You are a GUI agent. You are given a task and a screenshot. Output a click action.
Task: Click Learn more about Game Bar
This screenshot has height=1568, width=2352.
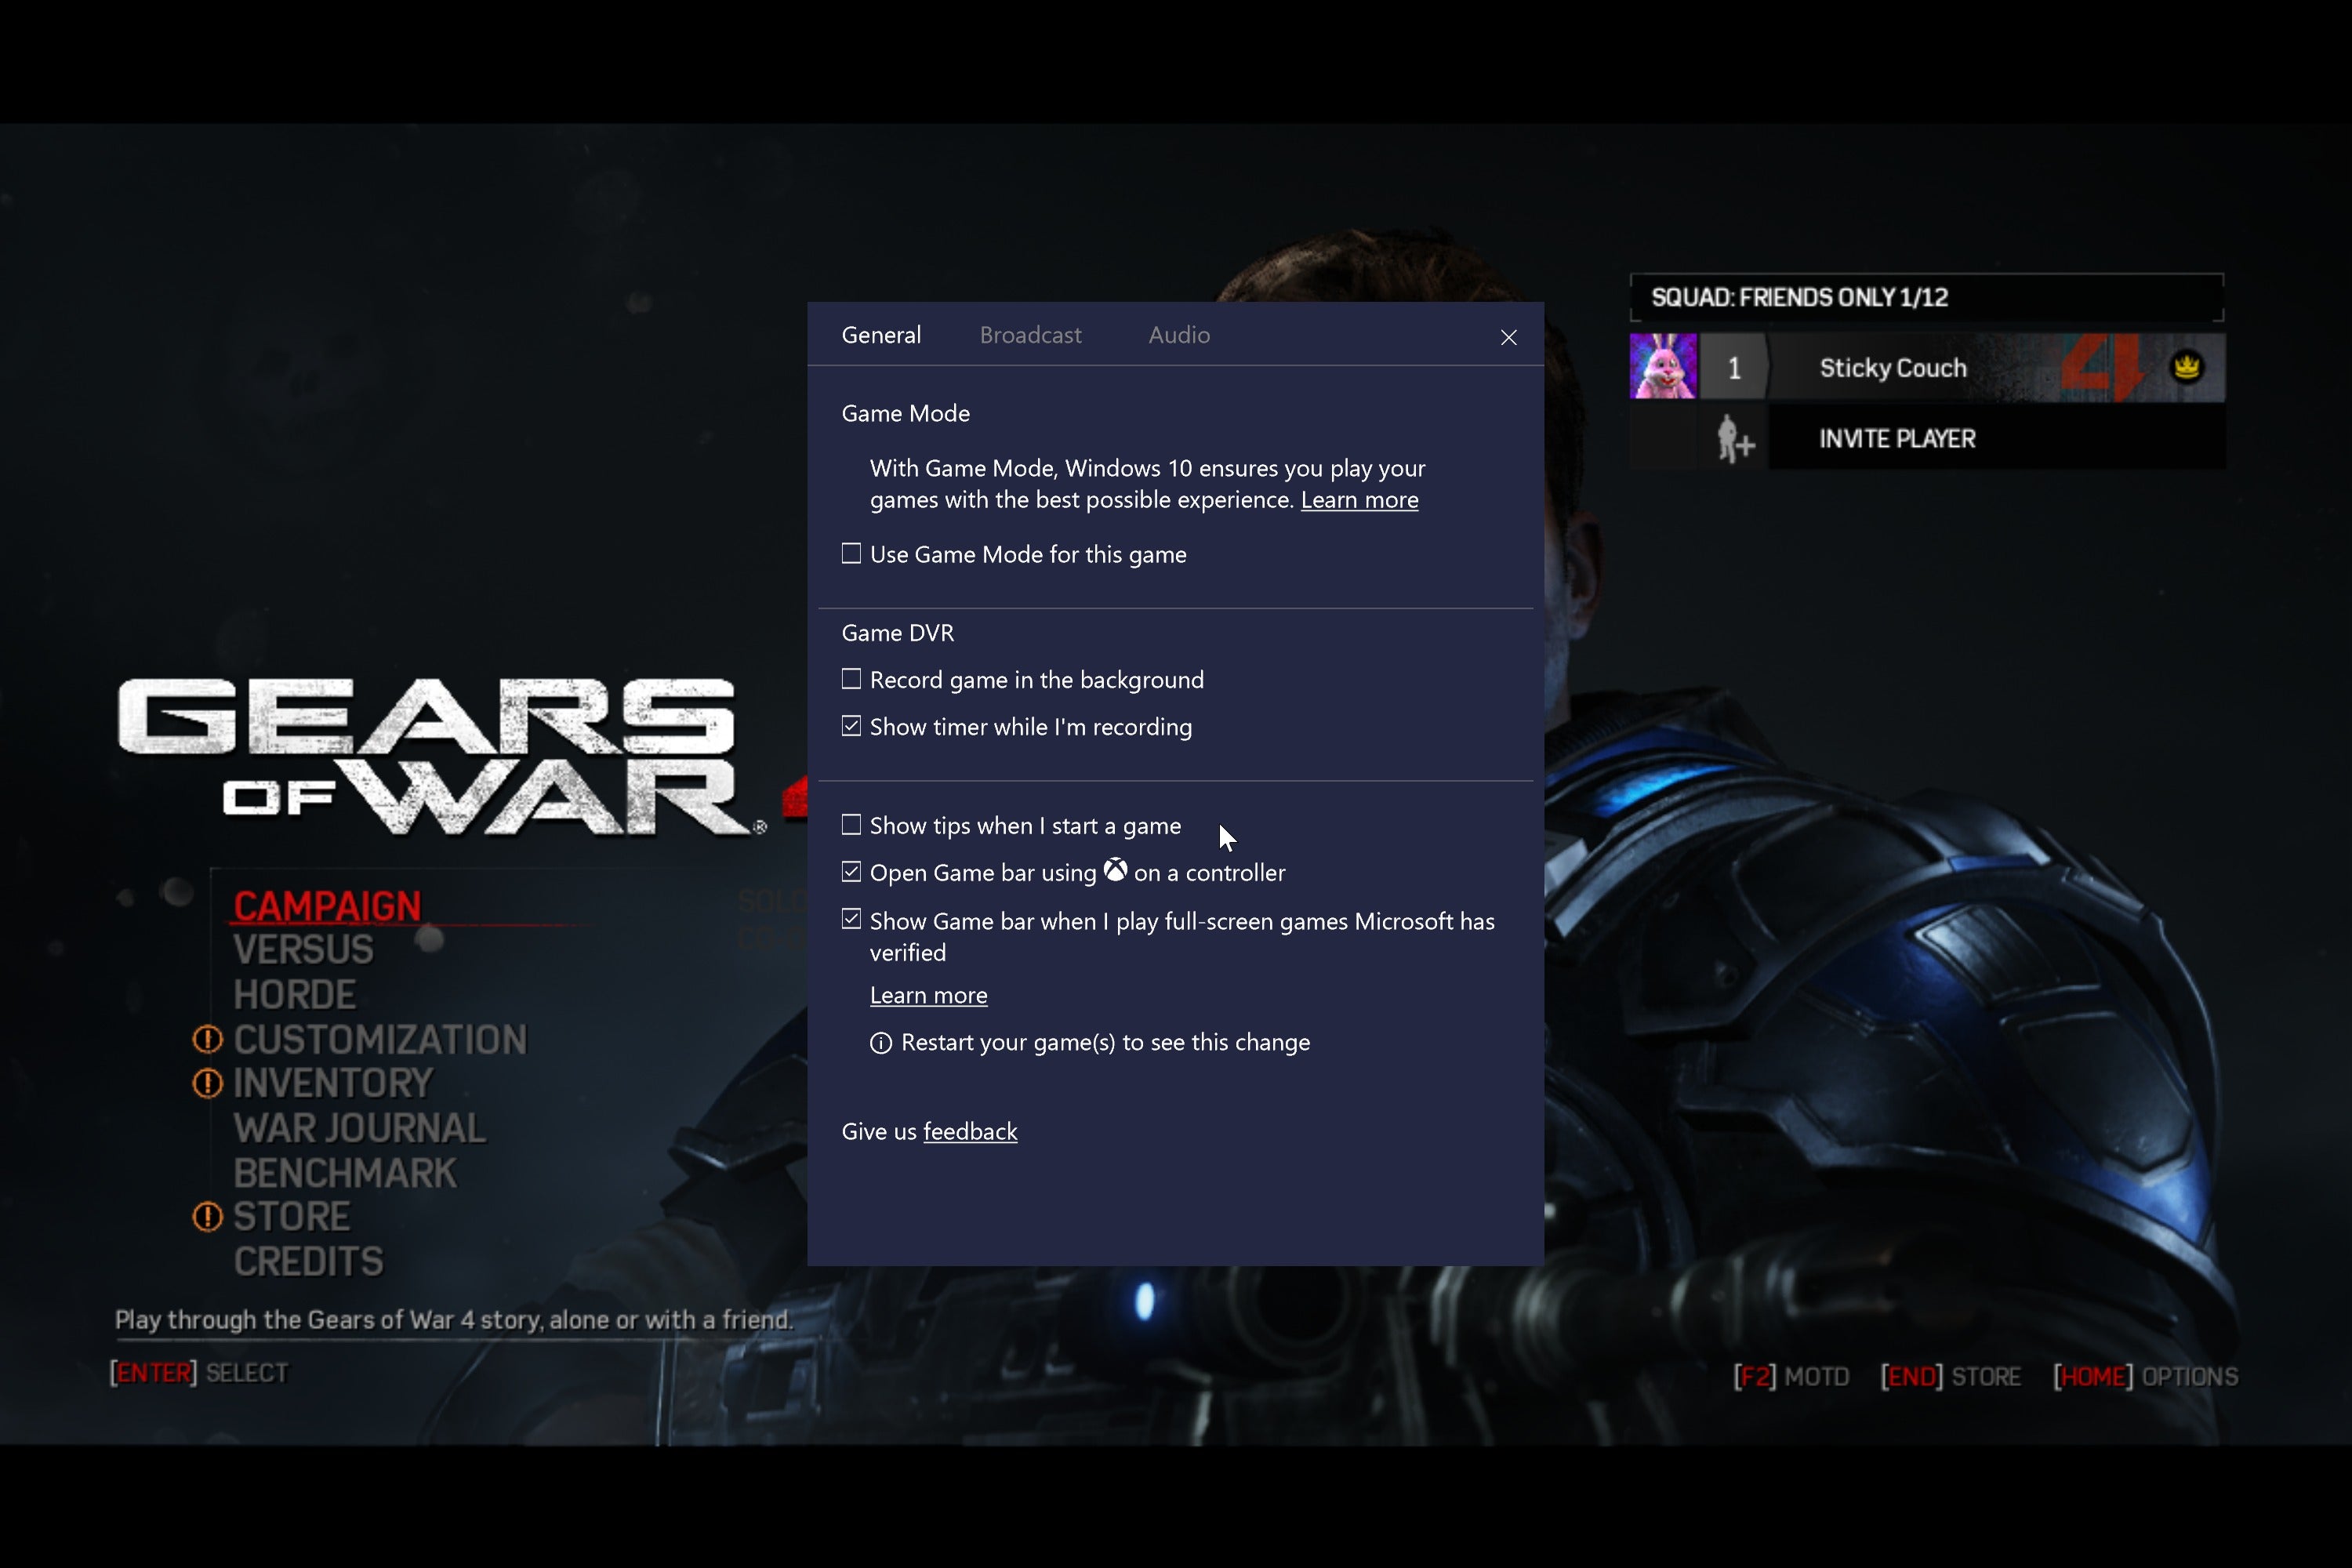(x=929, y=993)
